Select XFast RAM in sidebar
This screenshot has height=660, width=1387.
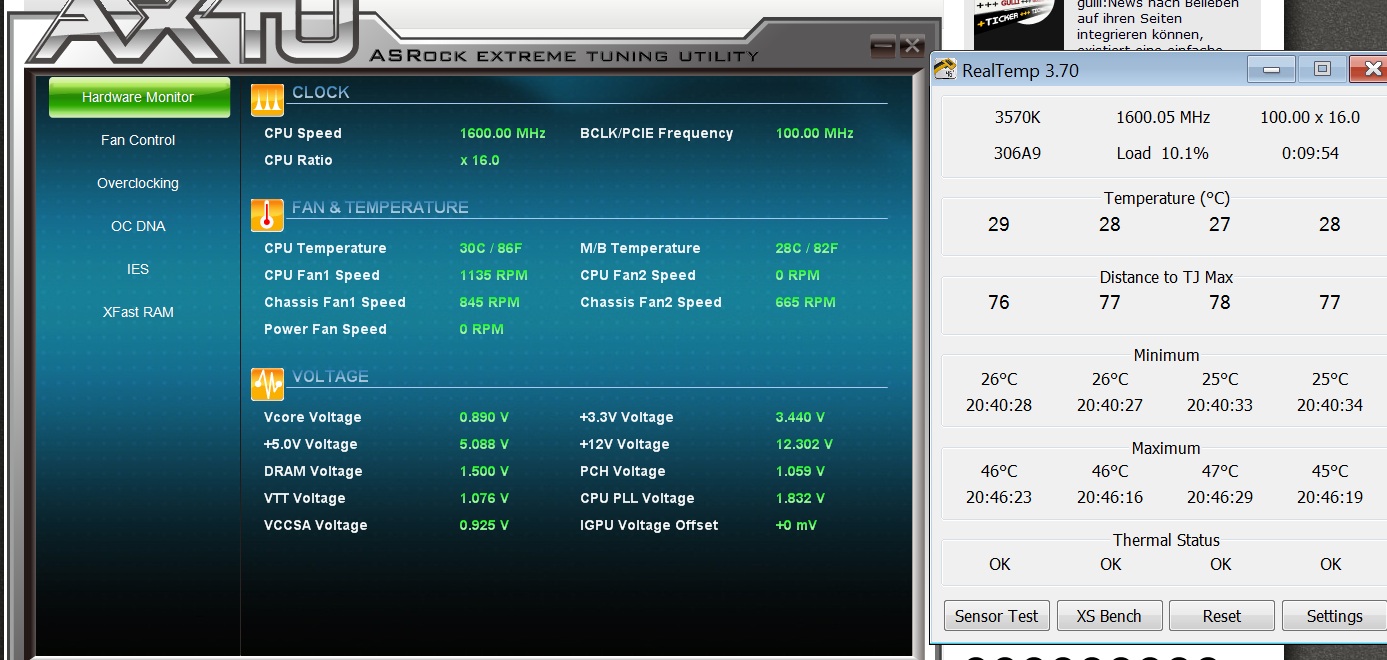pyautogui.click(x=138, y=312)
